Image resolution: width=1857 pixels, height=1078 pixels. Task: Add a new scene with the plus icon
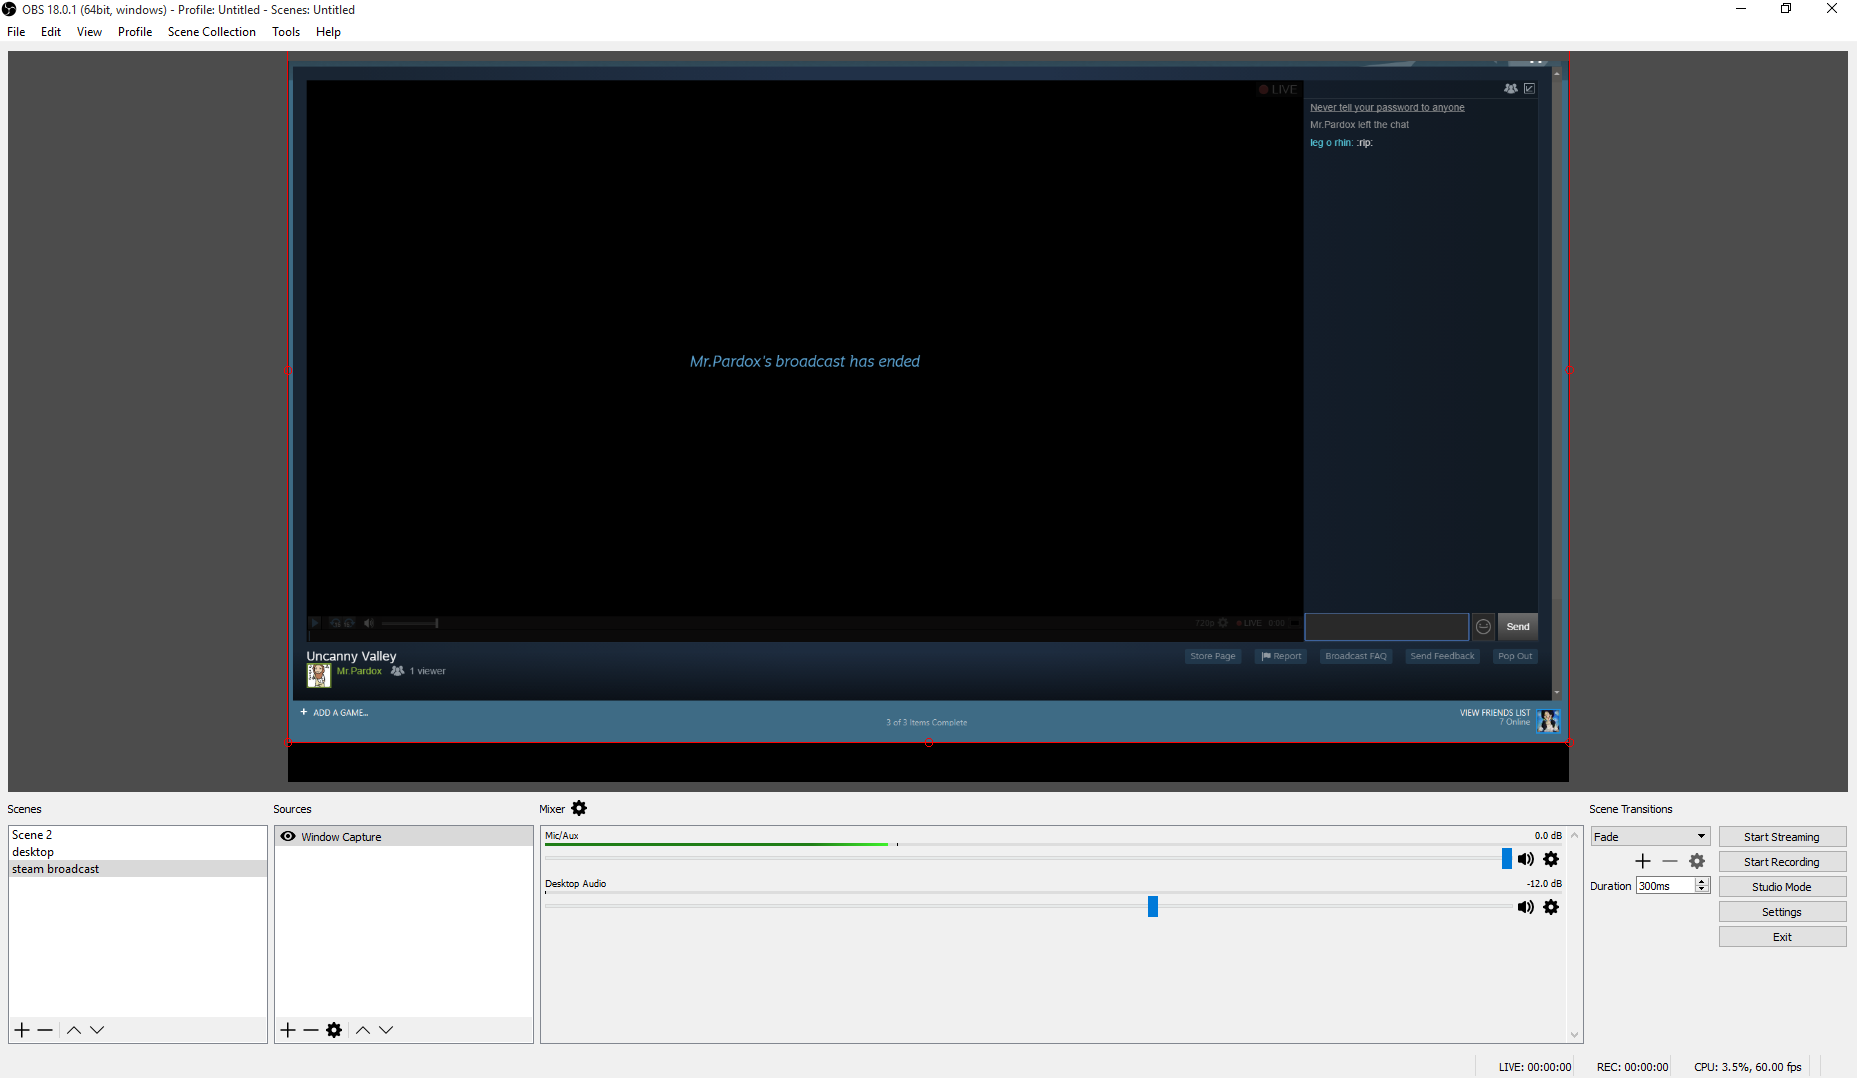point(22,1030)
